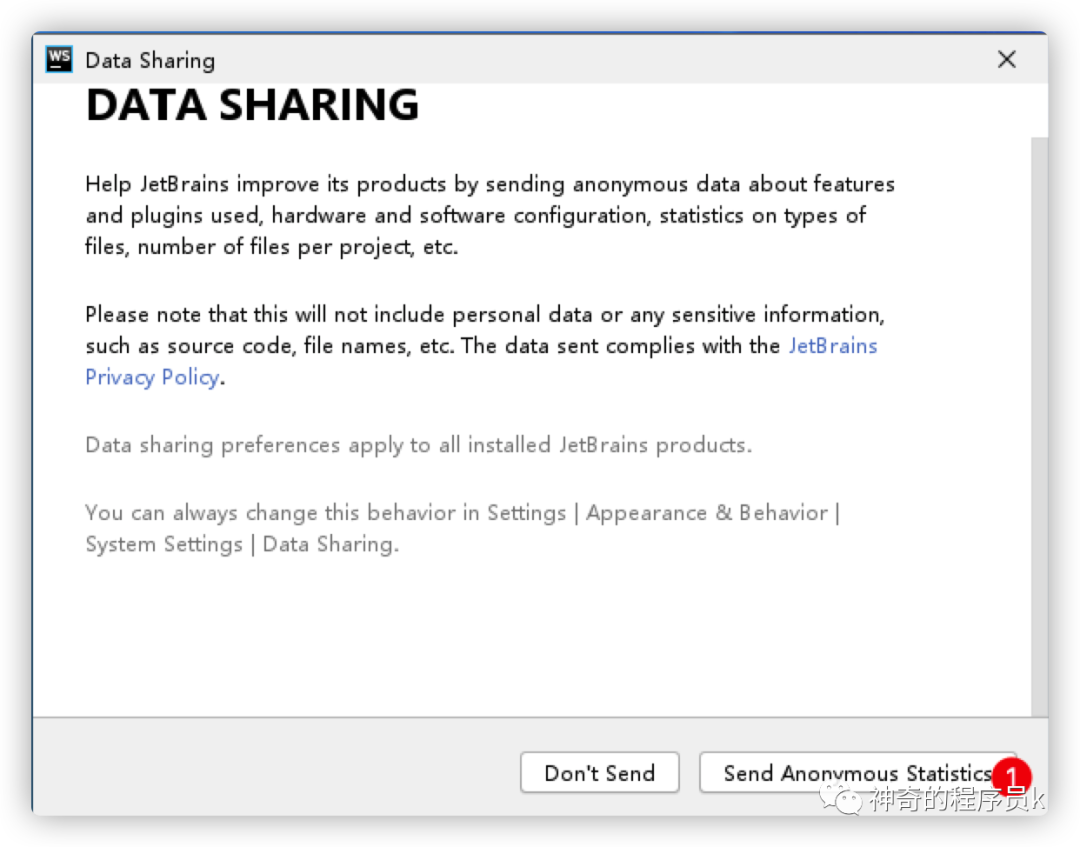This screenshot has width=1080, height=847.
Task: Click the red number 1 badge
Action: [x=1011, y=776]
